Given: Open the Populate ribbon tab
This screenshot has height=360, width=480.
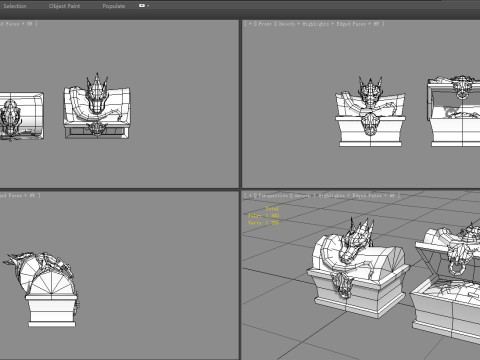Looking at the screenshot, I should point(114,6).
